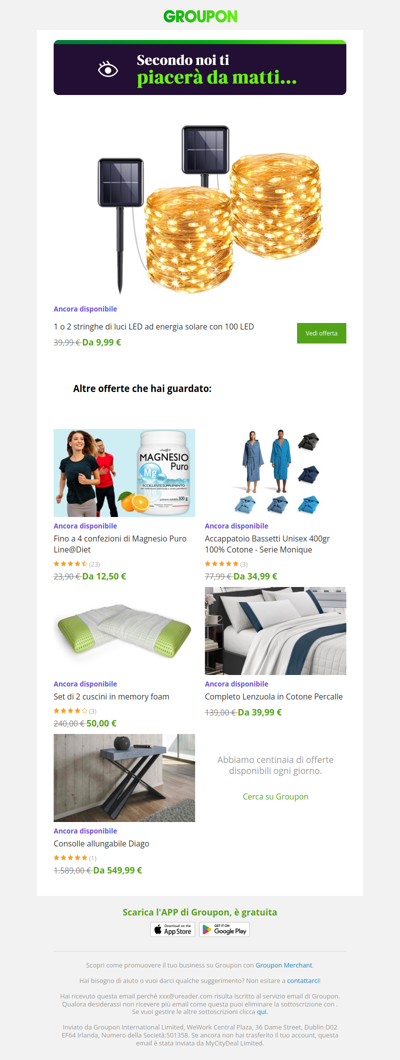Viewport: 400px width, 1060px height.
Task: Open the Magnesio Puro product image
Action: click(124, 473)
